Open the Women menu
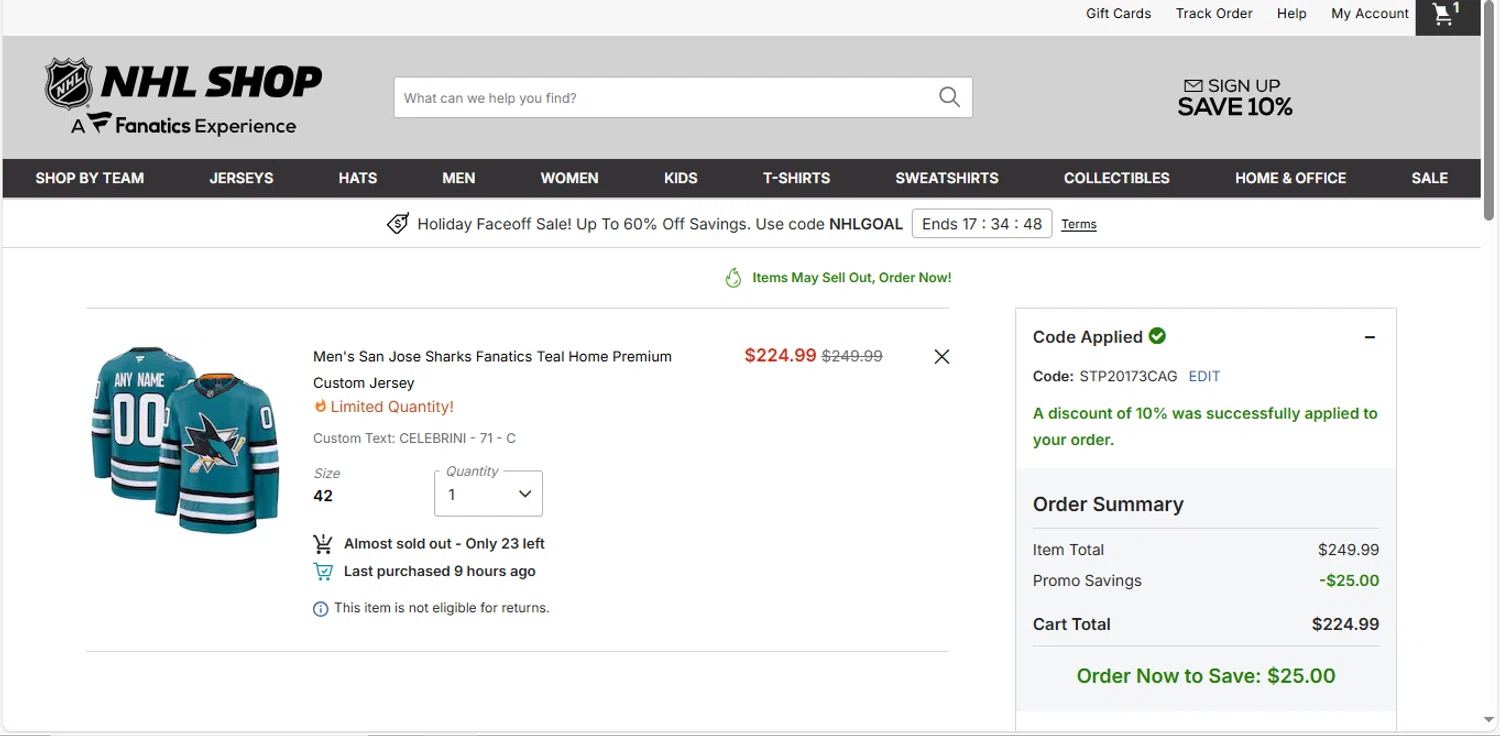Viewport: 1500px width, 736px height. pos(569,178)
